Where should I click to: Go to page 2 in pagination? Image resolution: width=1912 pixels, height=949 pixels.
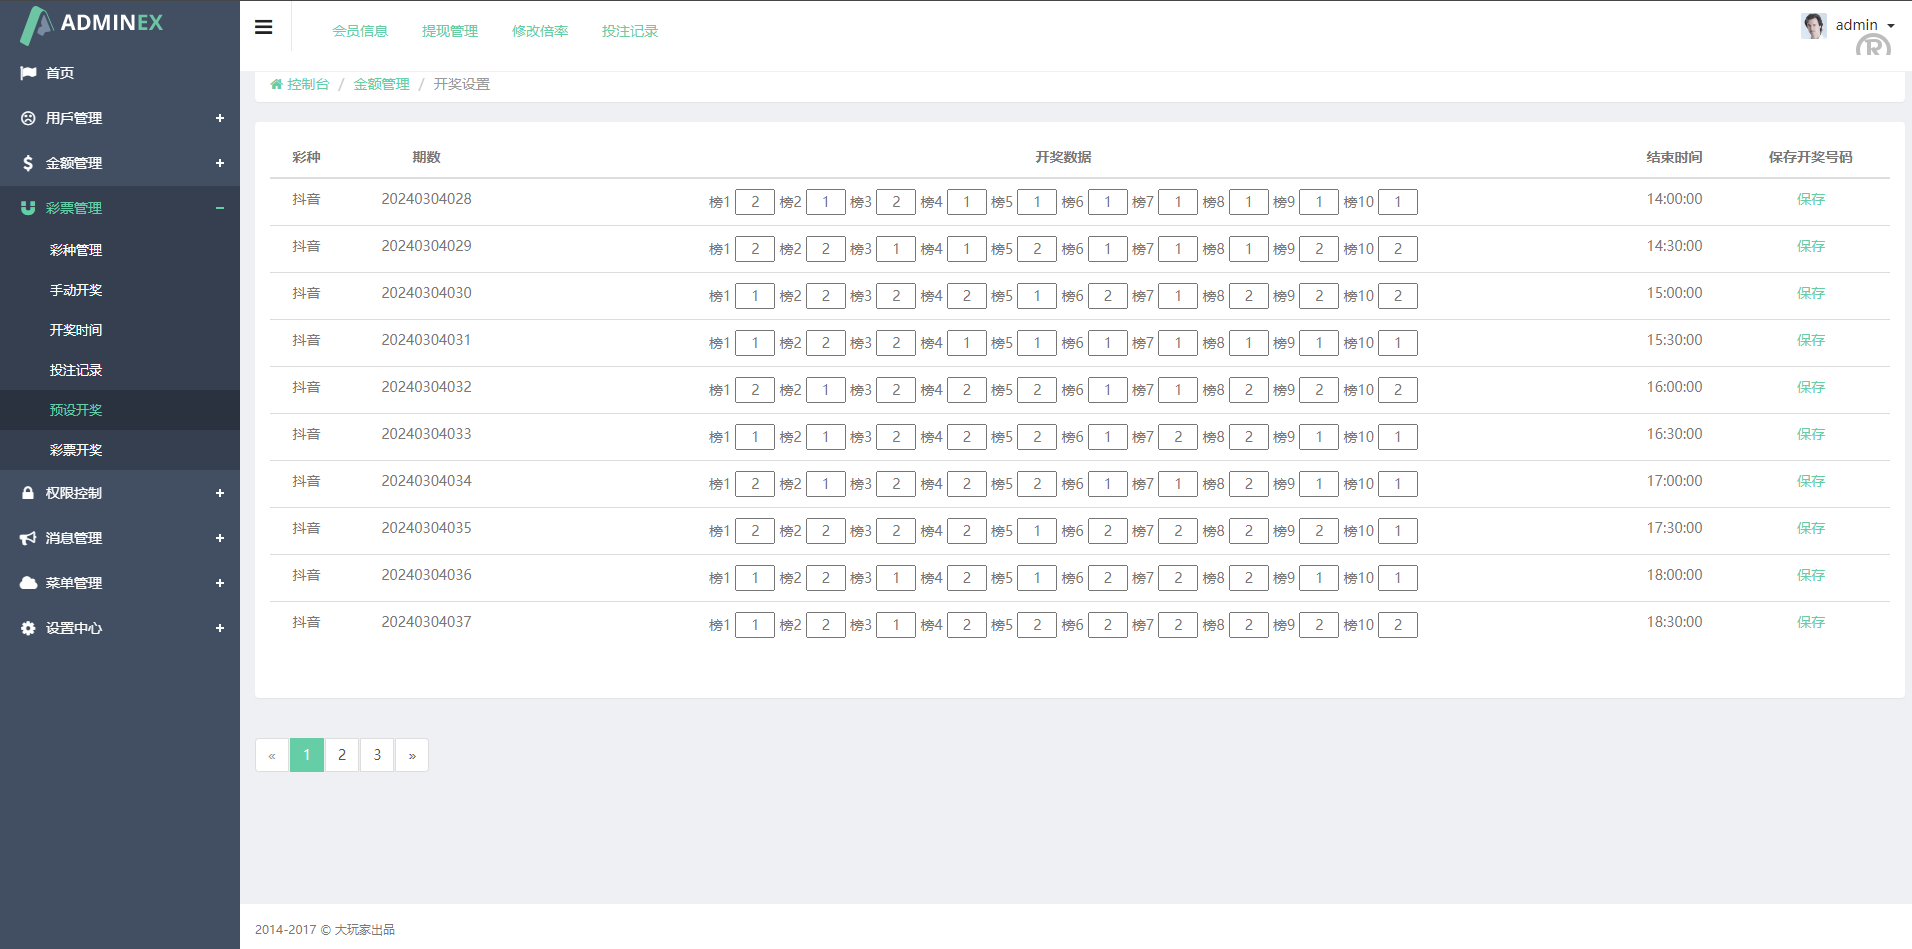click(x=342, y=755)
